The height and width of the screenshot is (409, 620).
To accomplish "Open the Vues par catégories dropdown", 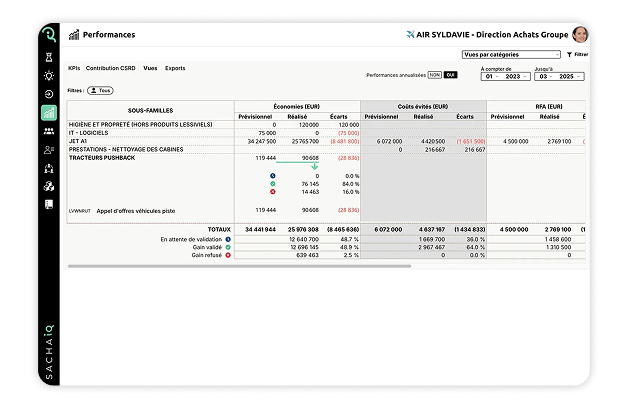I will 510,54.
